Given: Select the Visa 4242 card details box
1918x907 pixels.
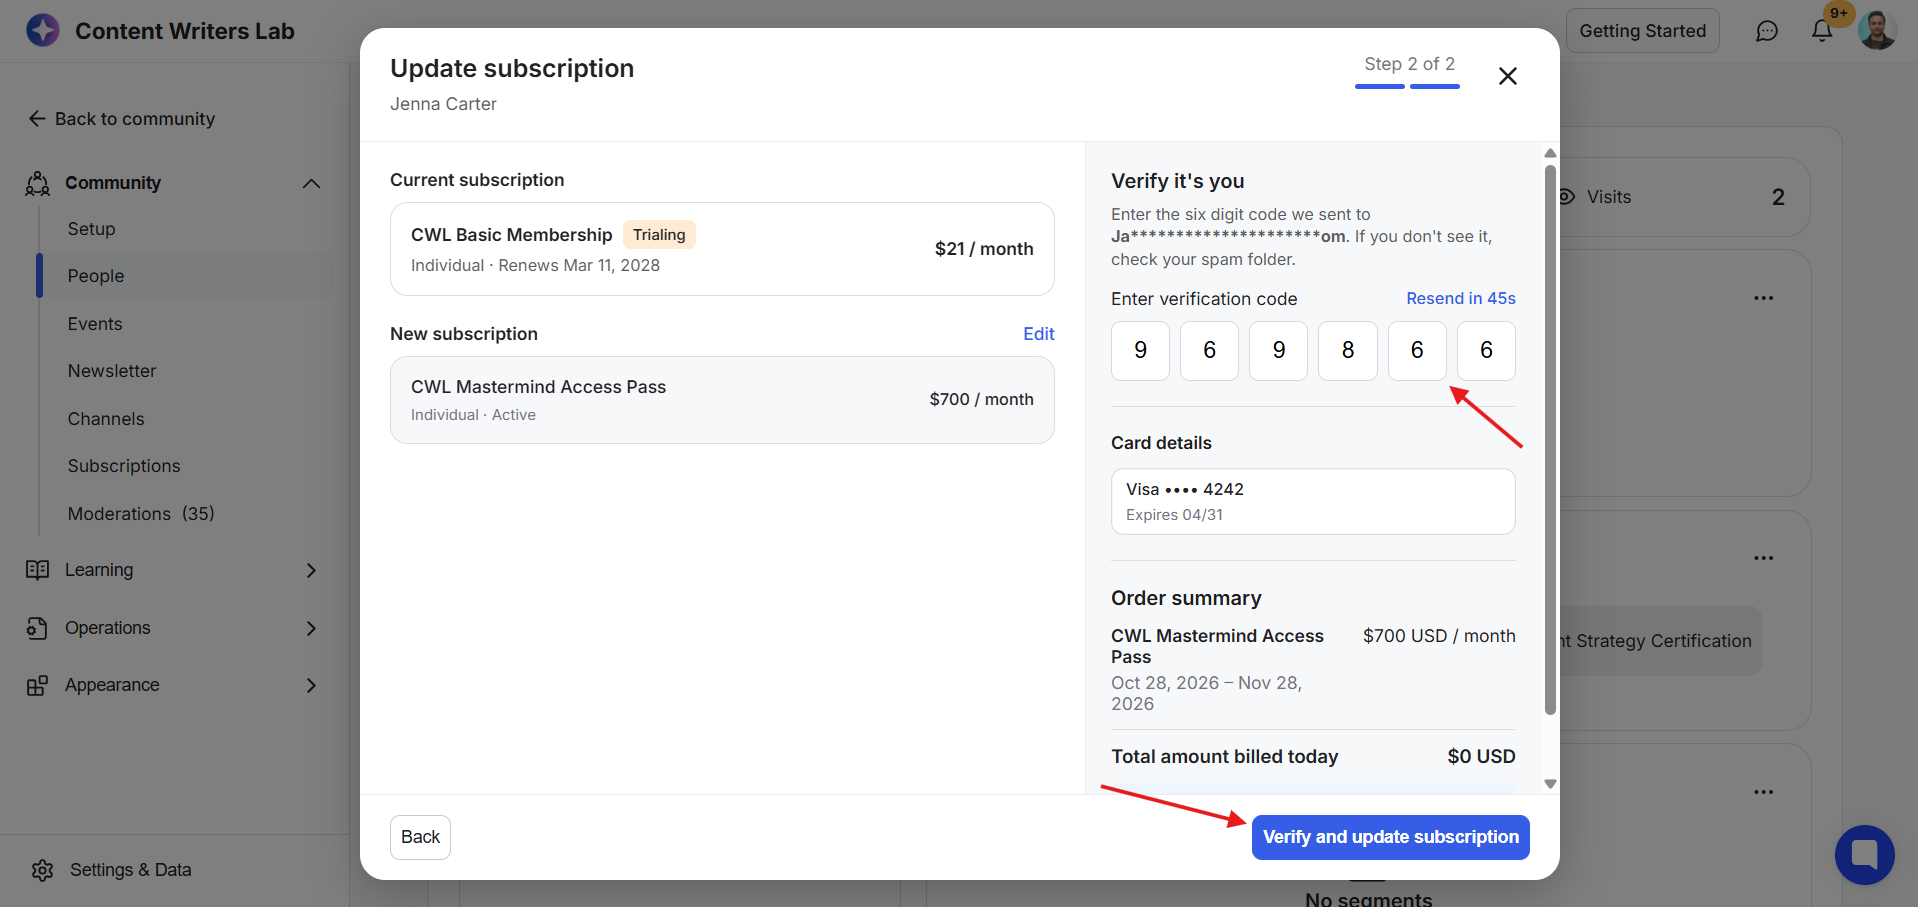Looking at the screenshot, I should click(1313, 502).
